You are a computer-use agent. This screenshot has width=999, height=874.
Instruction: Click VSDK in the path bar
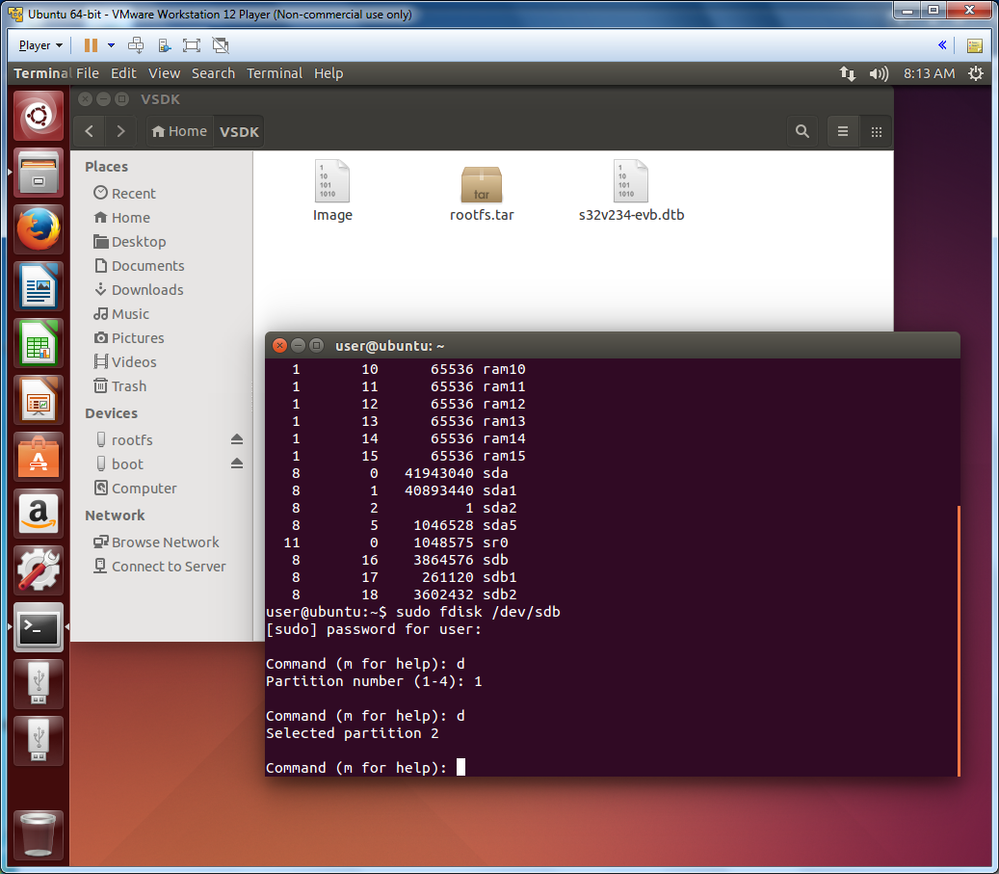tap(239, 131)
